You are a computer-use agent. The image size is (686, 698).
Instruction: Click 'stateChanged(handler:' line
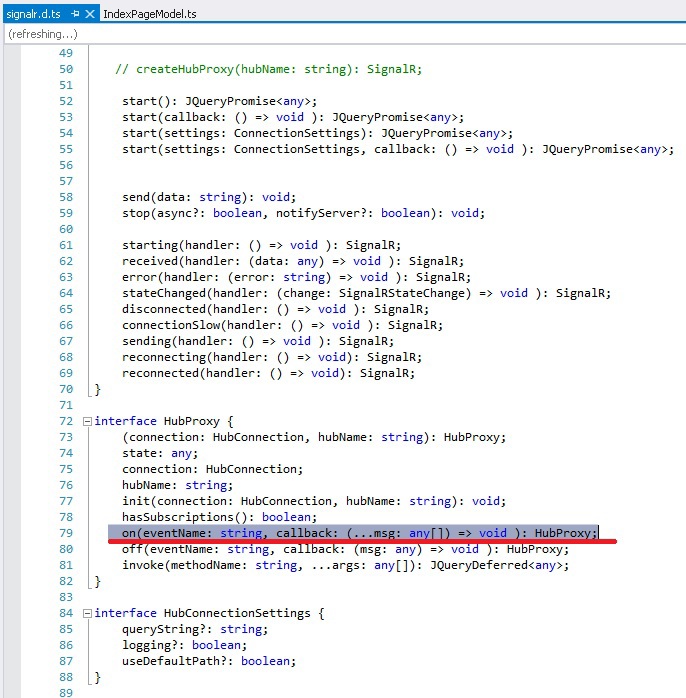(366, 293)
